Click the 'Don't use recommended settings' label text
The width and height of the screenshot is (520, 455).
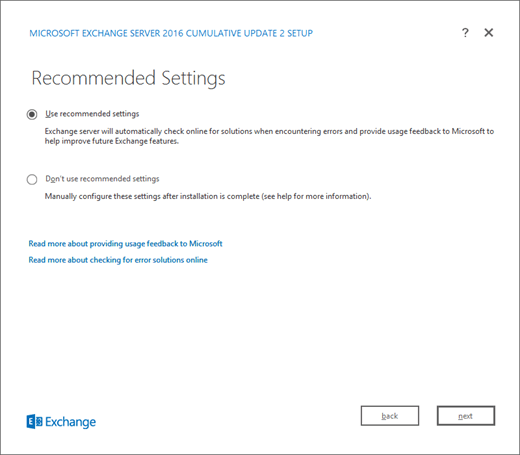pyautogui.click(x=102, y=179)
